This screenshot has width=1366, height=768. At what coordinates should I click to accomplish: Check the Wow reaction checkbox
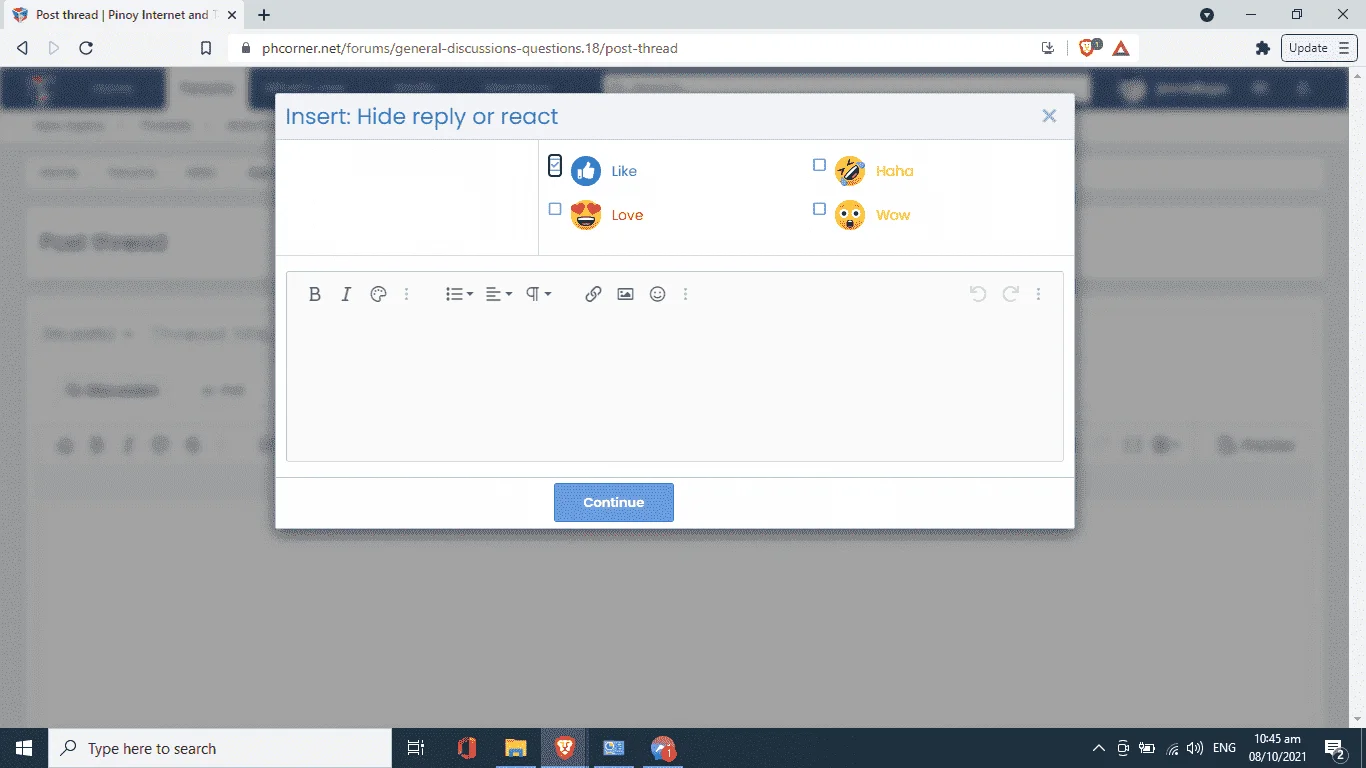tap(819, 209)
